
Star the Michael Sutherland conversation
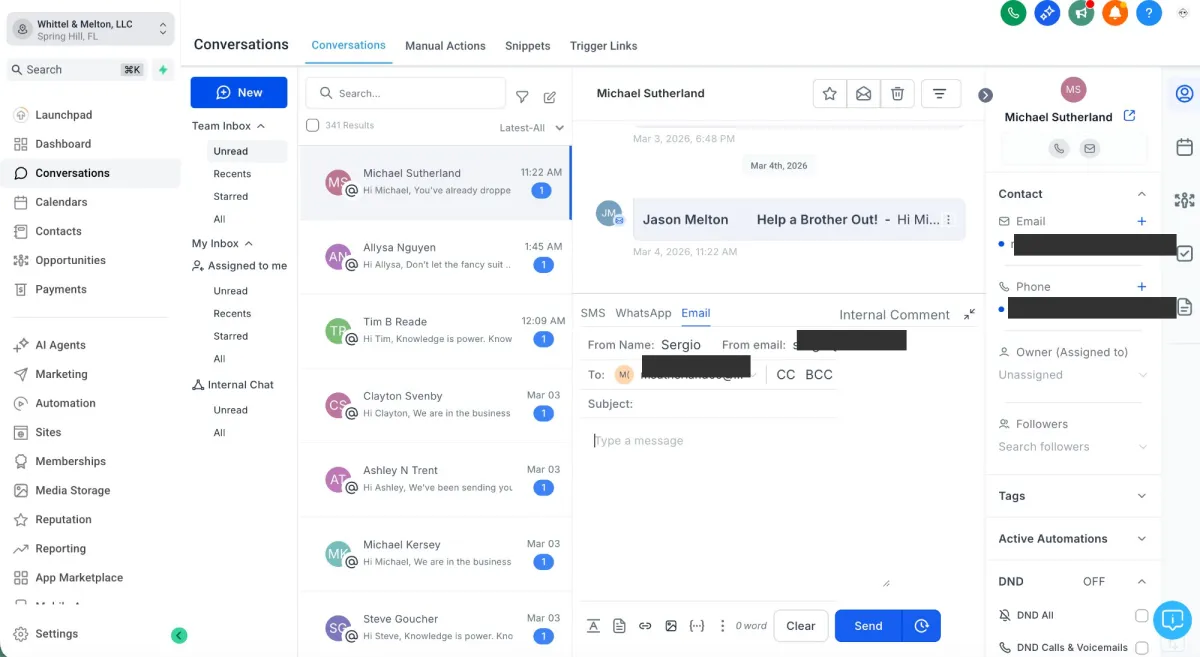(829, 93)
